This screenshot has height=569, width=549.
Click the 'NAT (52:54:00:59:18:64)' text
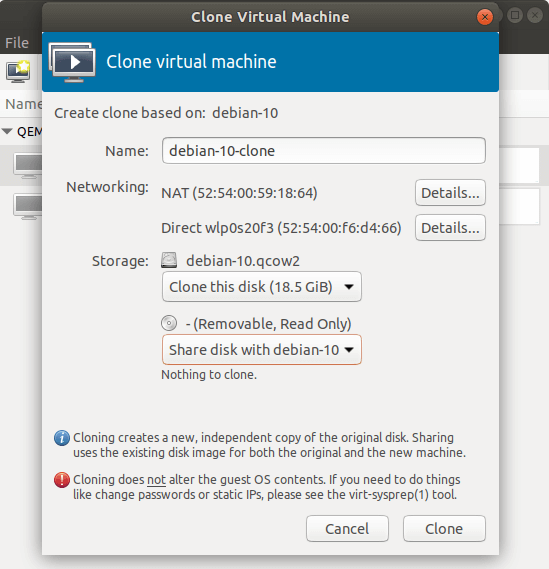[239, 193]
